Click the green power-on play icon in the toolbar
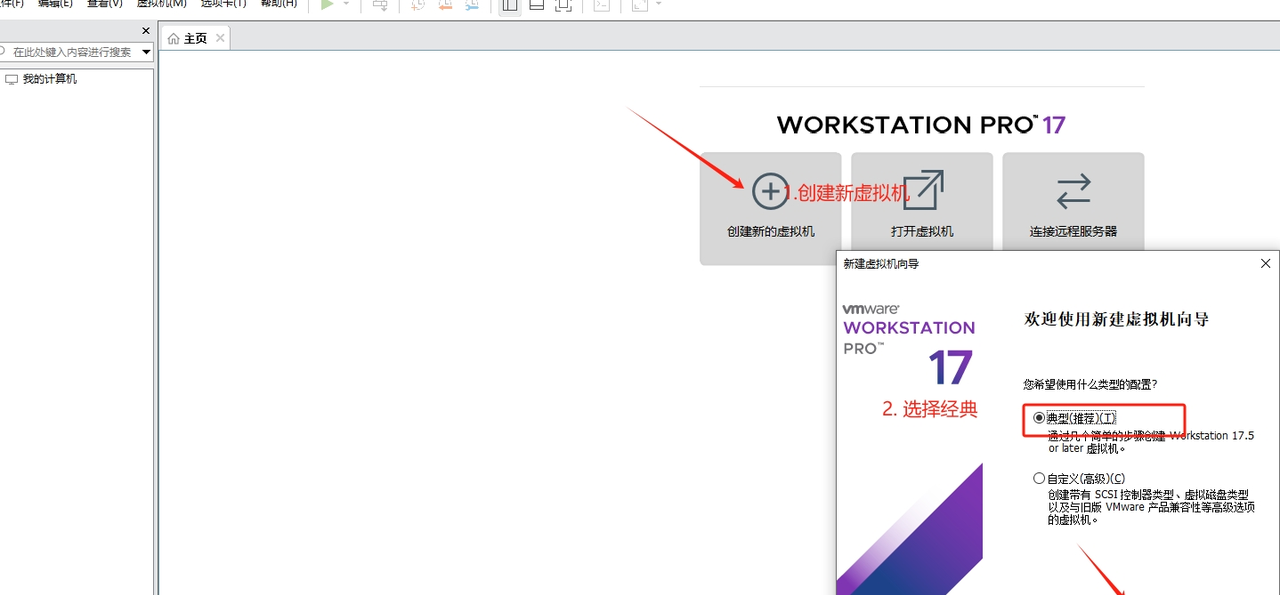The height and width of the screenshot is (595, 1280). (x=326, y=4)
